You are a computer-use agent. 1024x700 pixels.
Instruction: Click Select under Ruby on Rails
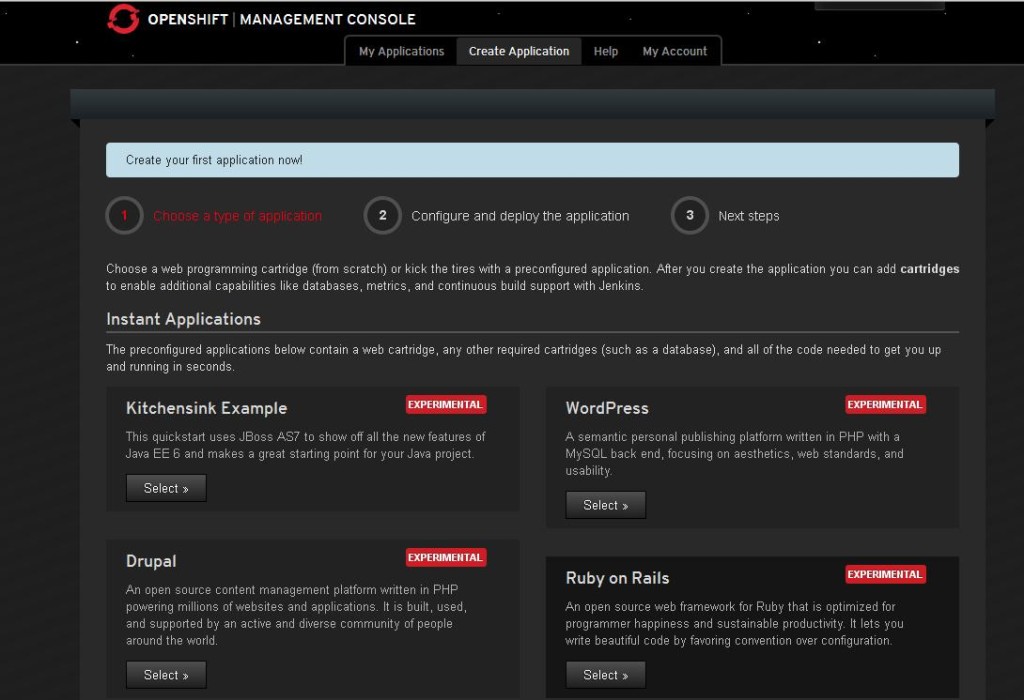605,675
